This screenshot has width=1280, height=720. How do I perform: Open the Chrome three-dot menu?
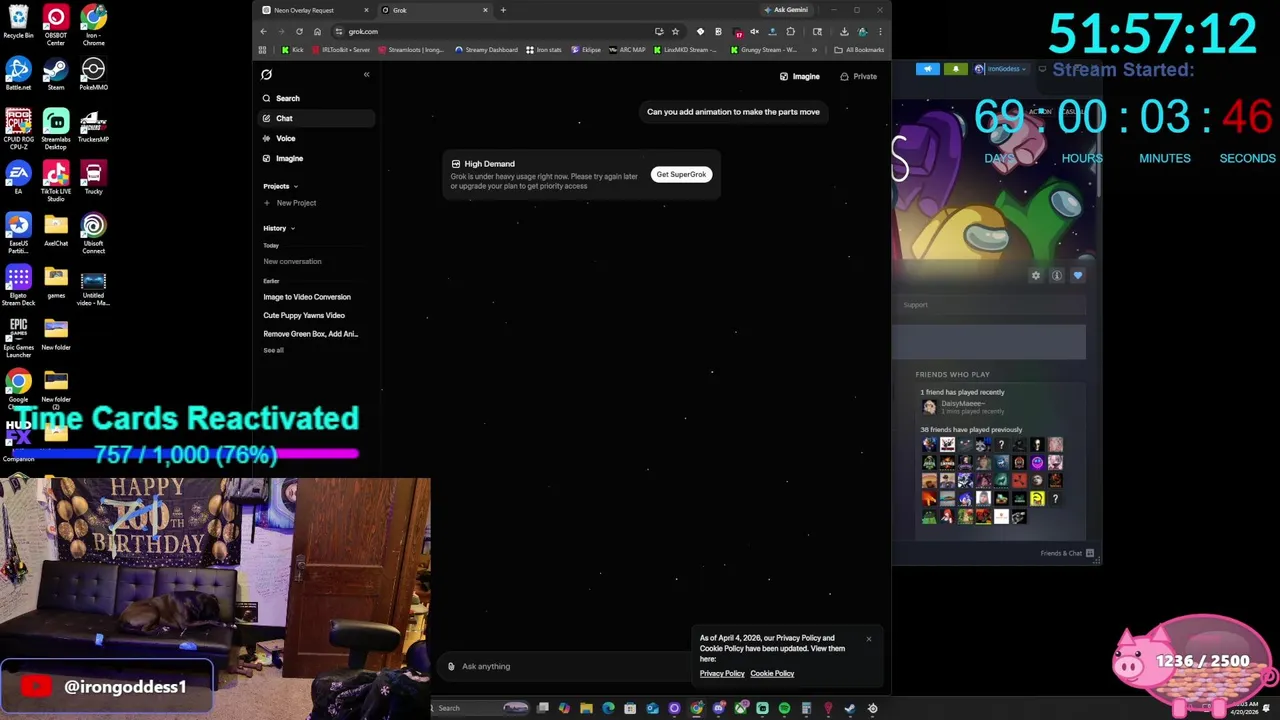[880, 31]
